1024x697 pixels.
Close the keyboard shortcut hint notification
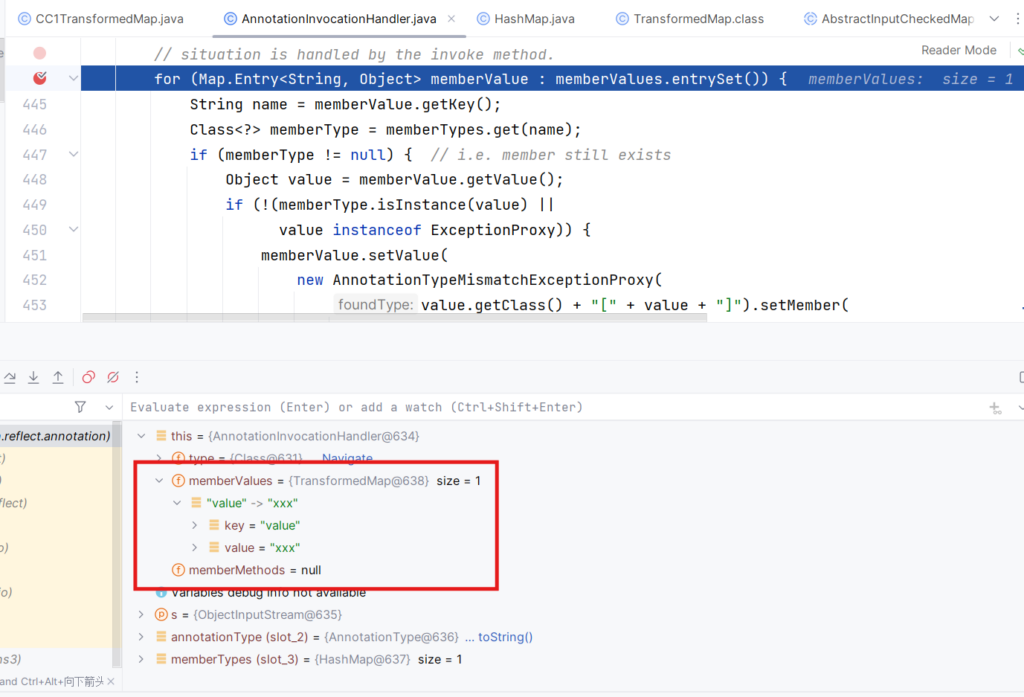pos(111,681)
